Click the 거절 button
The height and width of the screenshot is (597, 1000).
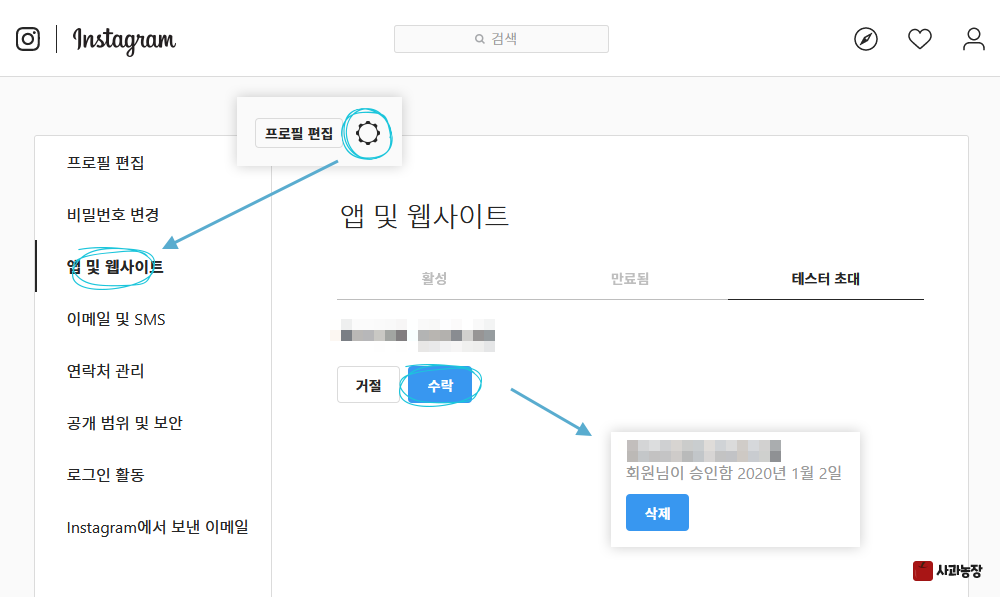368,385
